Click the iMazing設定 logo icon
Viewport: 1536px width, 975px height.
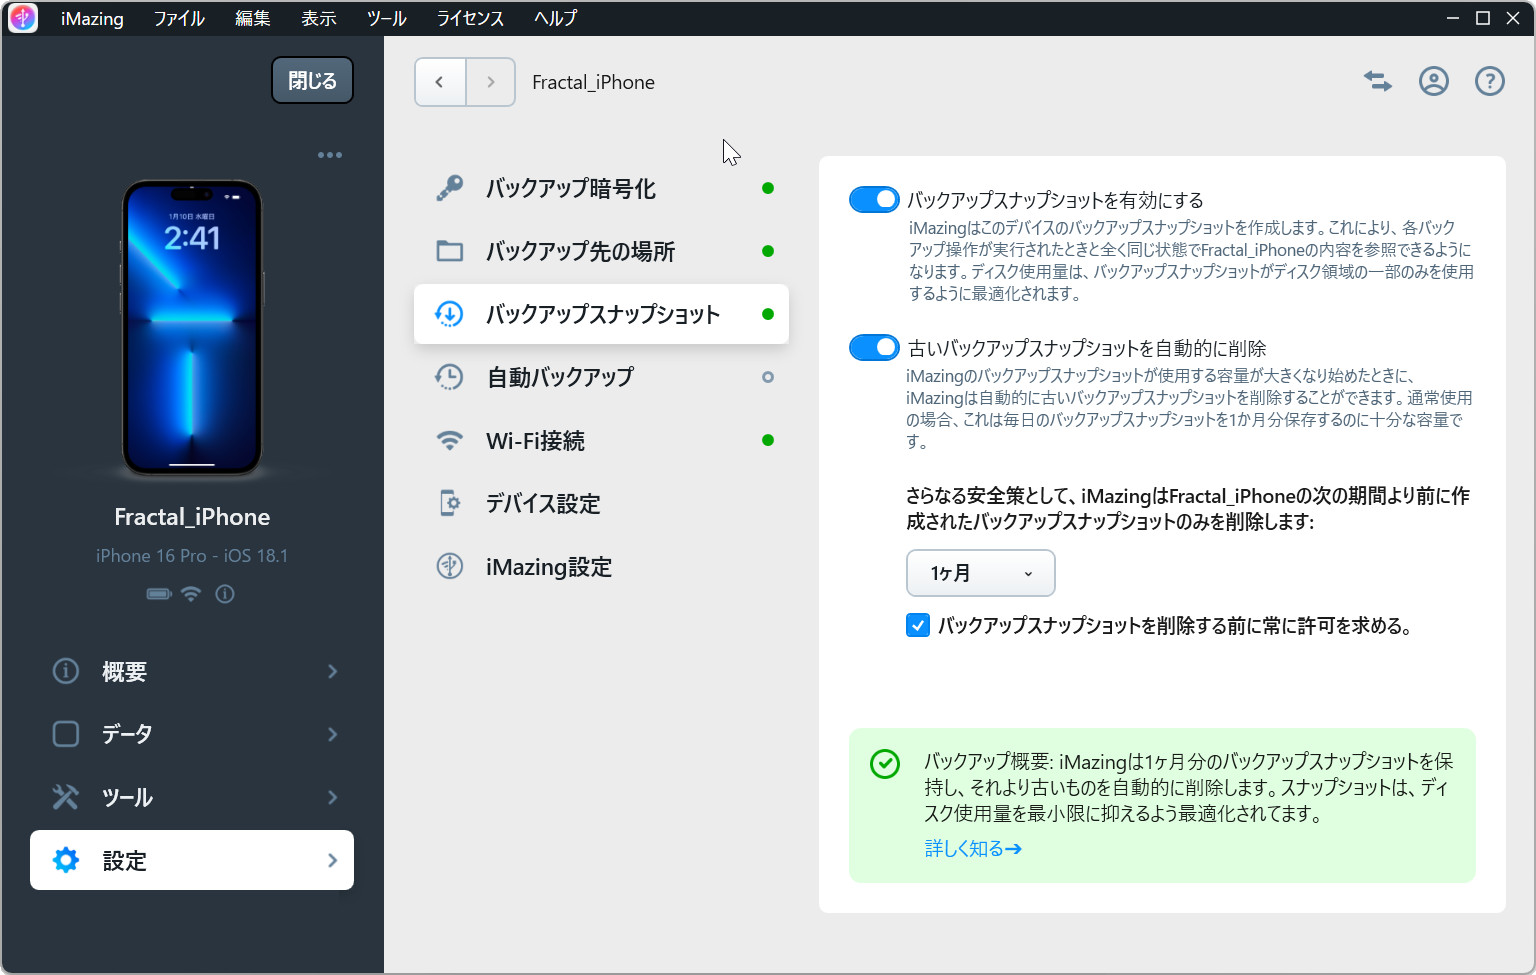pos(450,566)
